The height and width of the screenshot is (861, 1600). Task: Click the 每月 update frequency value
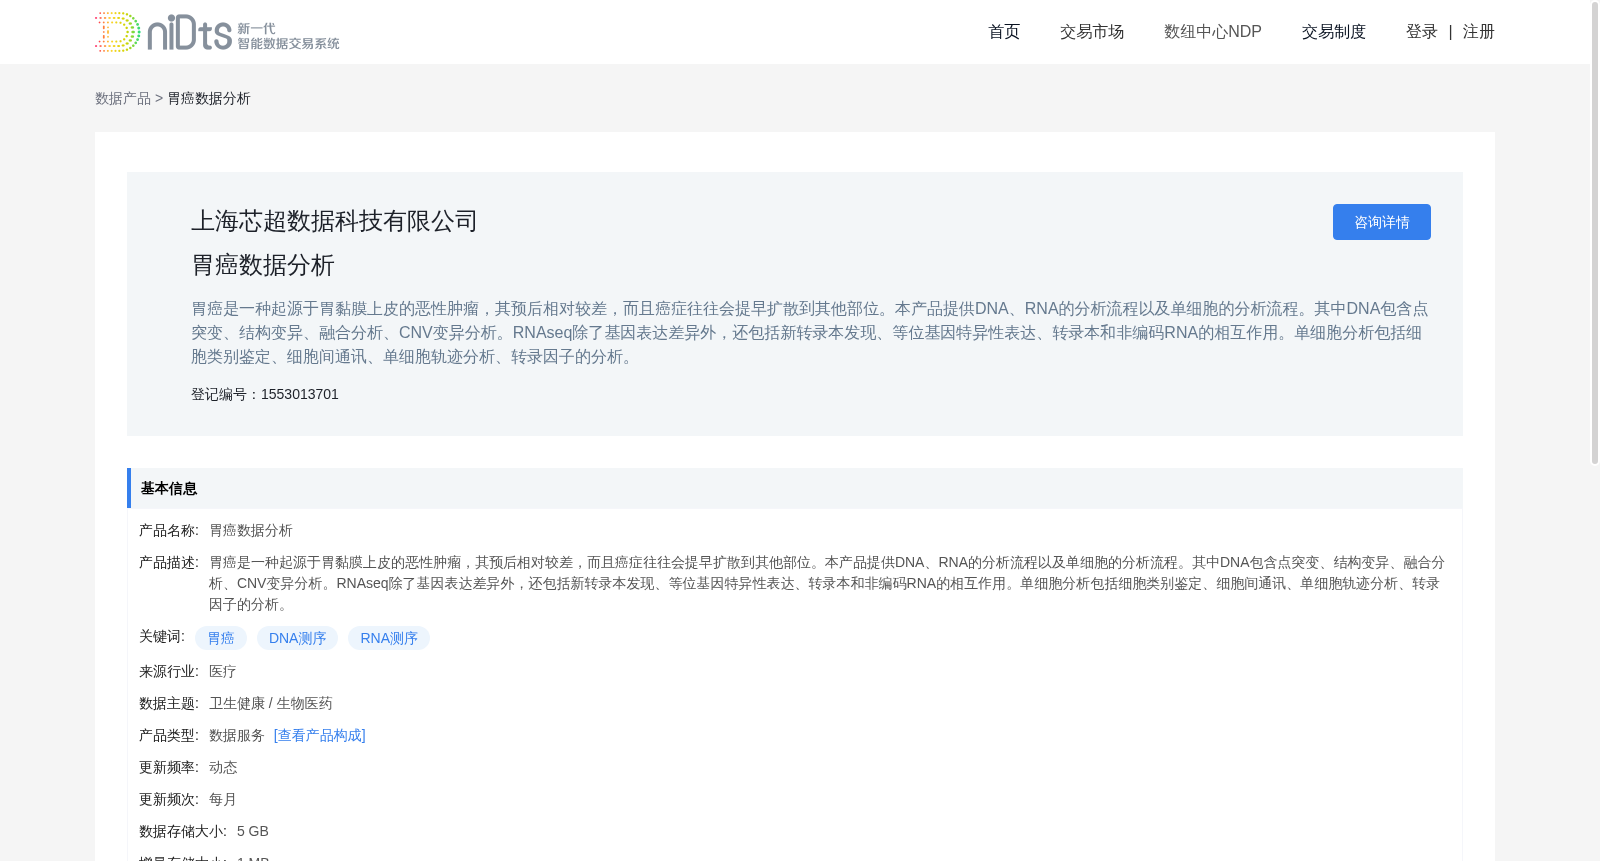(x=223, y=799)
